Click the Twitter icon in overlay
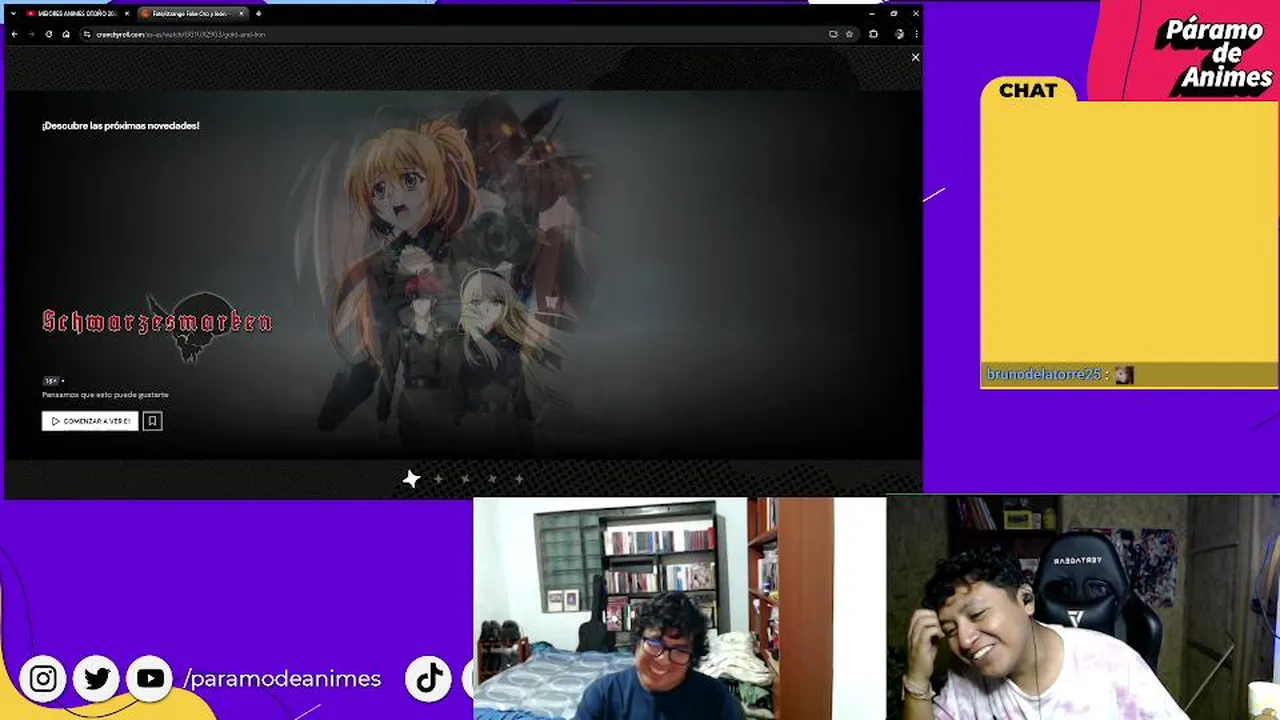 point(97,679)
